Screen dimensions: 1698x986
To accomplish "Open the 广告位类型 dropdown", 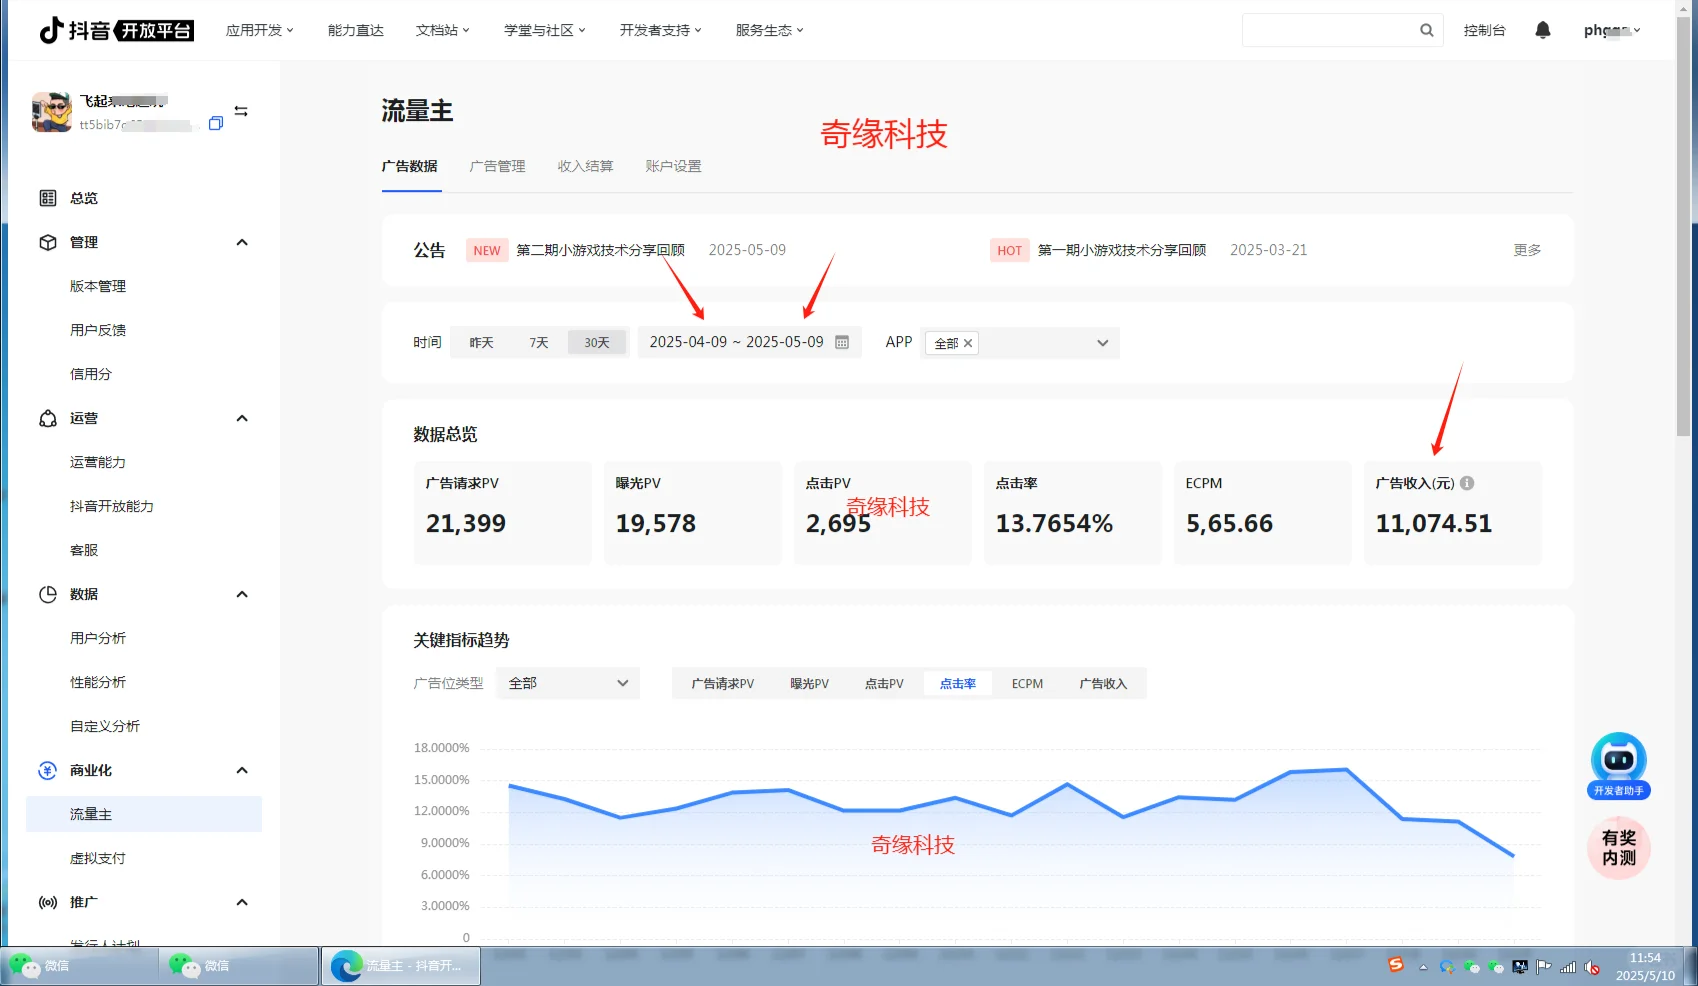I will [x=567, y=683].
